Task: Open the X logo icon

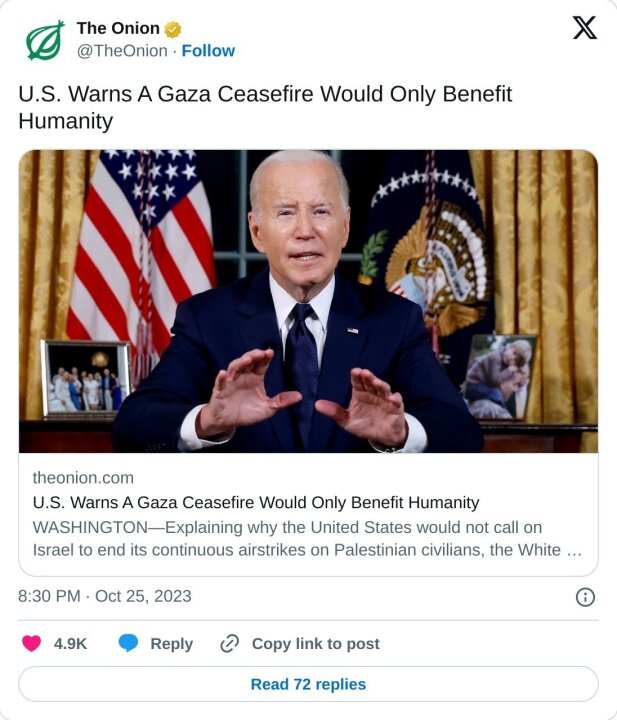Action: pos(584,28)
